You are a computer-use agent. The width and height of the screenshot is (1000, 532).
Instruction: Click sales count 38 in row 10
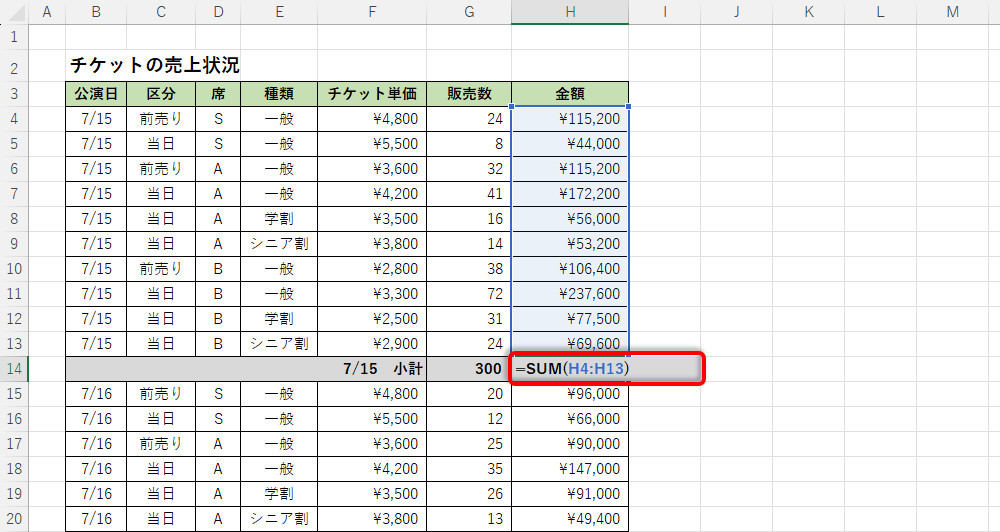click(x=469, y=269)
